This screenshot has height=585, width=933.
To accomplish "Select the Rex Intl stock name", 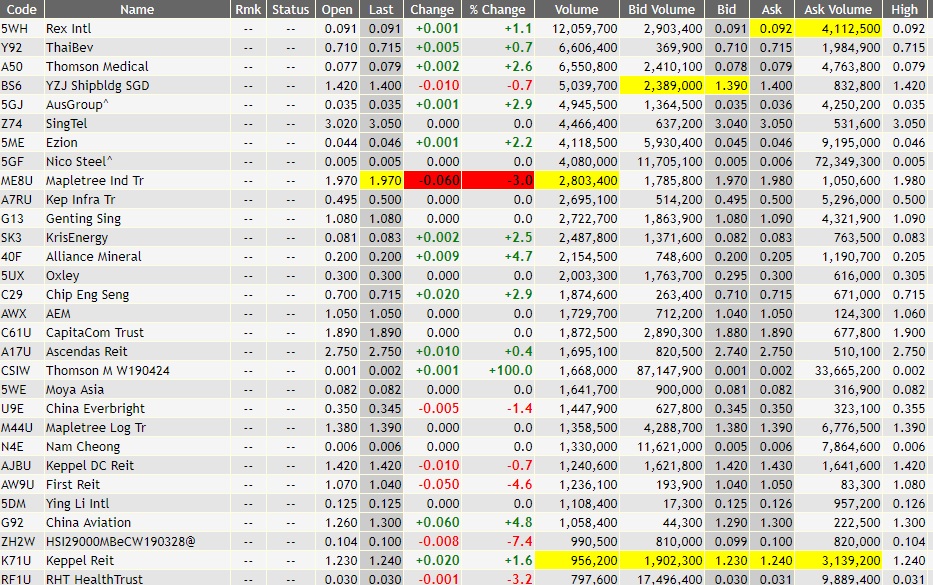I will [x=68, y=29].
